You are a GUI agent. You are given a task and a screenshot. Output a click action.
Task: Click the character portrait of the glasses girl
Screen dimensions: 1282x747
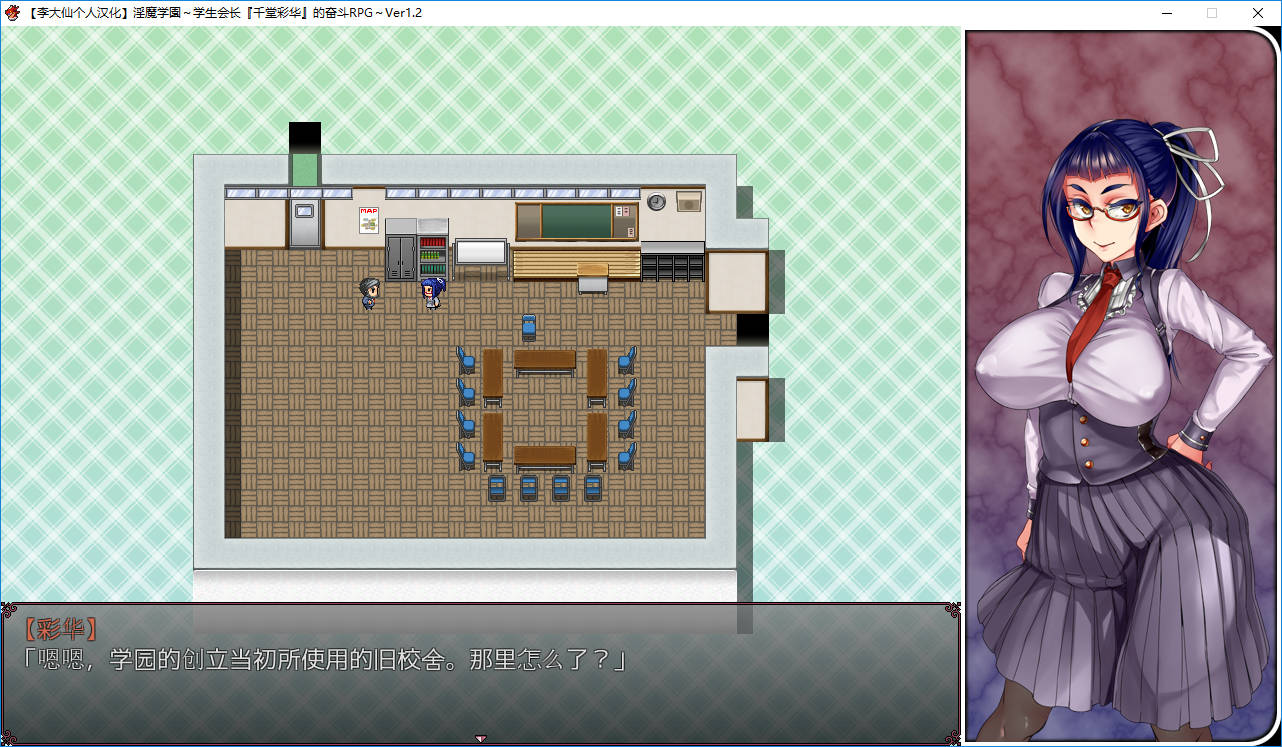tap(1120, 390)
